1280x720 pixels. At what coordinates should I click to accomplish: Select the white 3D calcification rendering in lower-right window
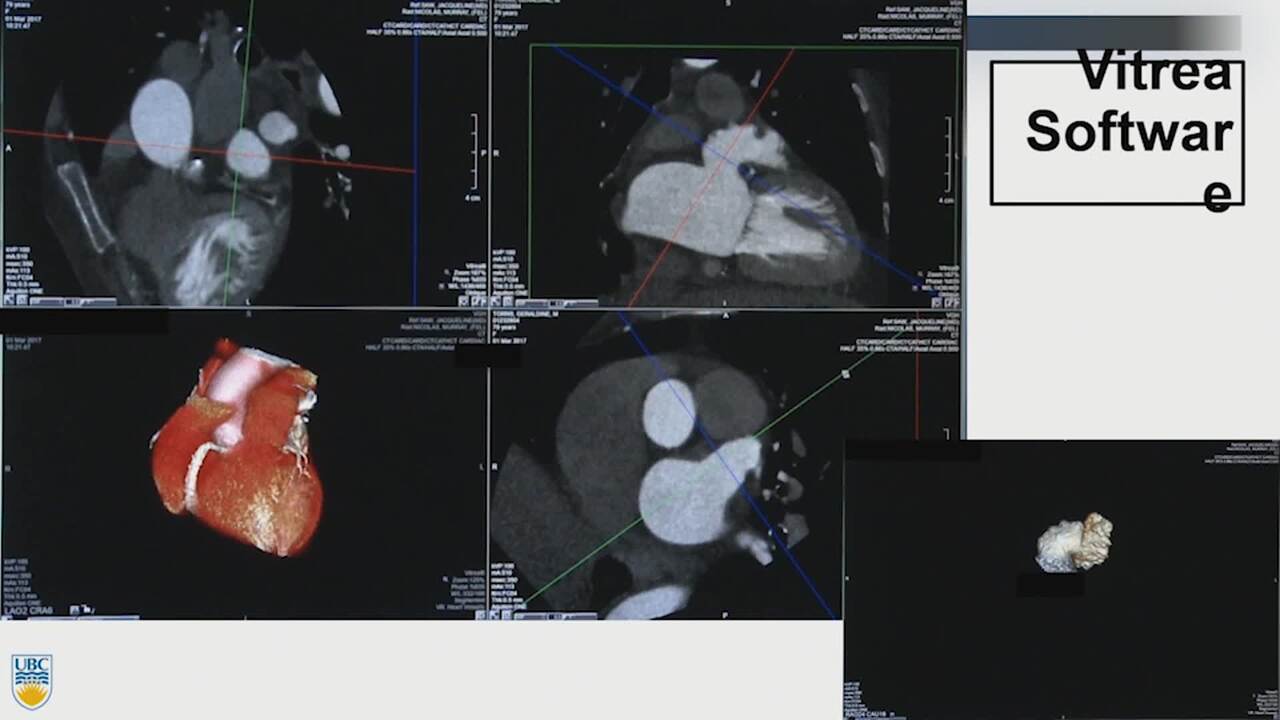(1074, 543)
